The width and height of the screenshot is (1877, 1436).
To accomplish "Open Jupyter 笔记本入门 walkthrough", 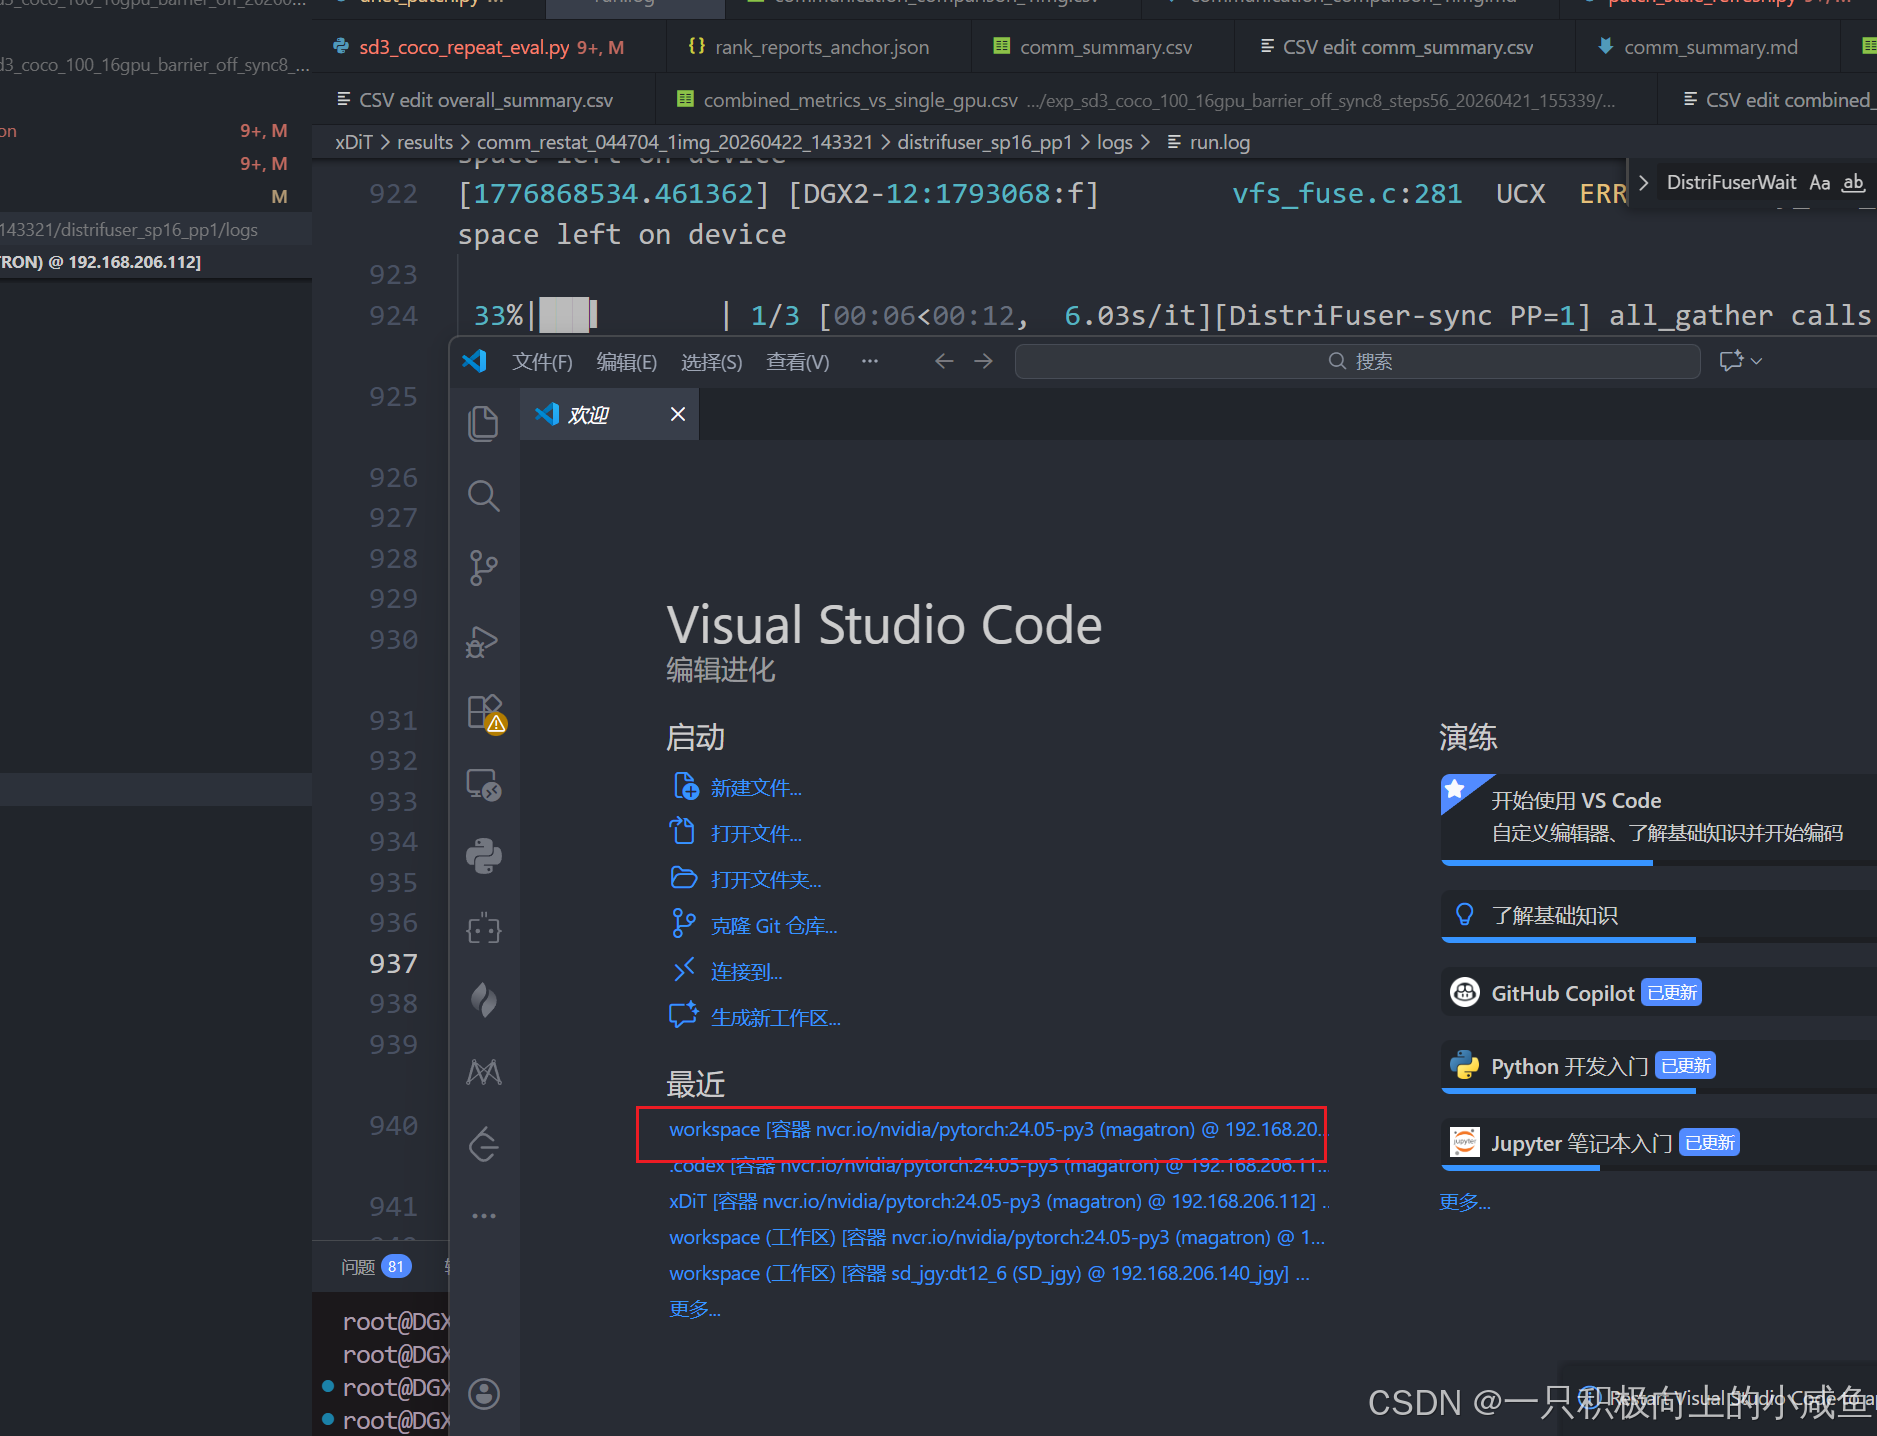I will [x=1658, y=1143].
